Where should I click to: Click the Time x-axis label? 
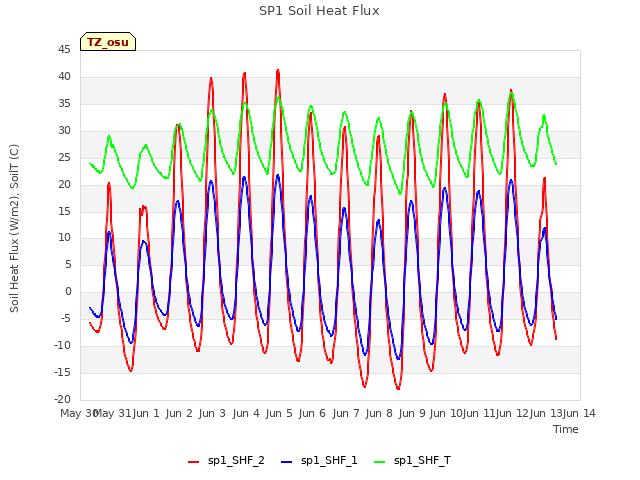click(x=566, y=429)
